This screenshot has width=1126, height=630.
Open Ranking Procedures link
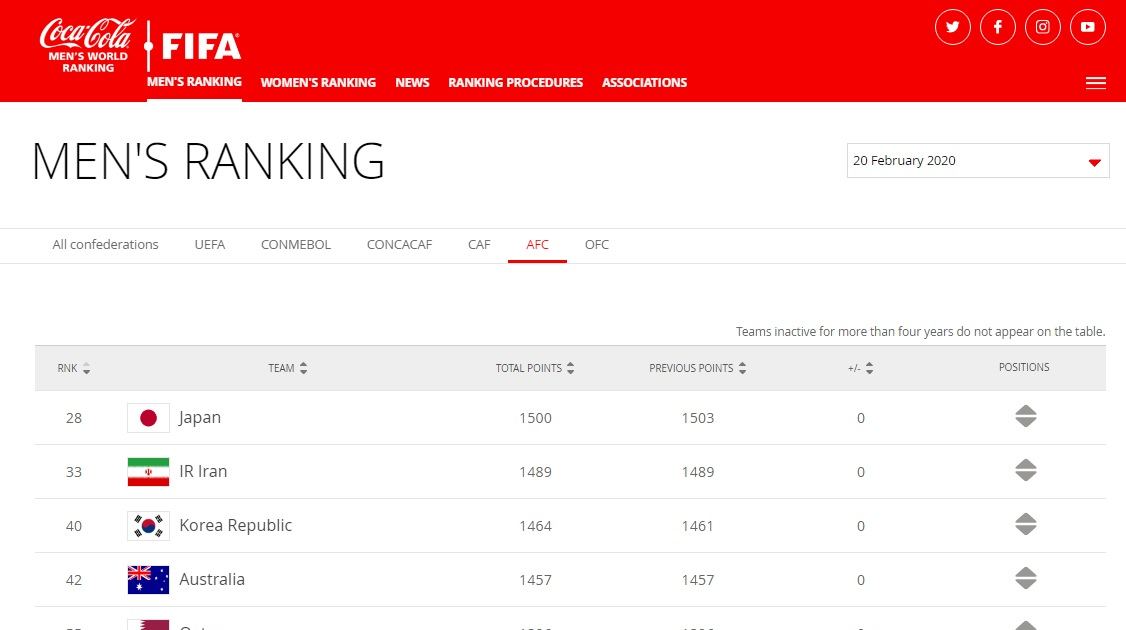click(x=515, y=83)
